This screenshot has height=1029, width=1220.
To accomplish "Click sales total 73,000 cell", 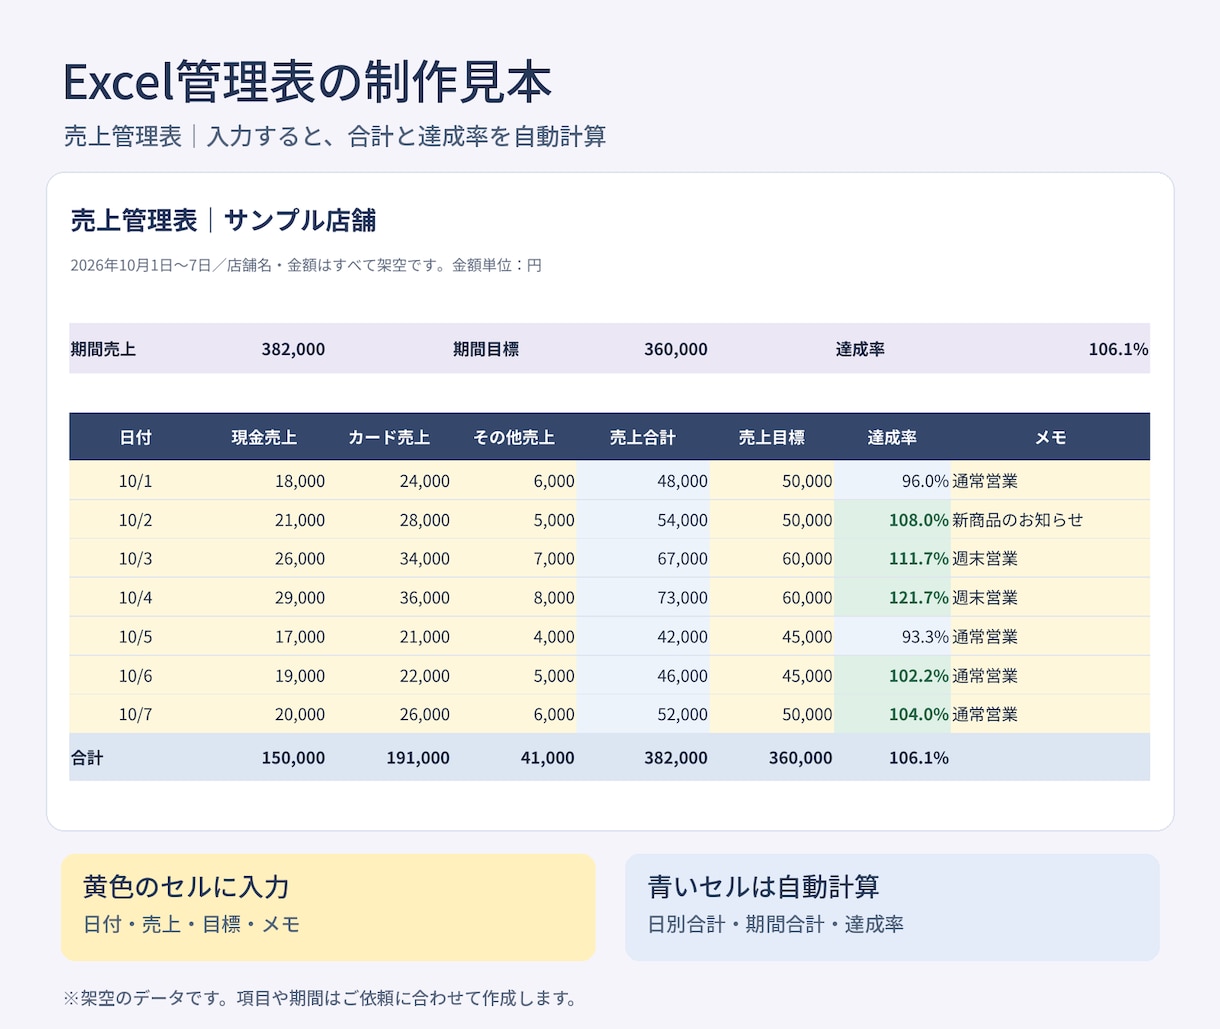I will click(643, 598).
